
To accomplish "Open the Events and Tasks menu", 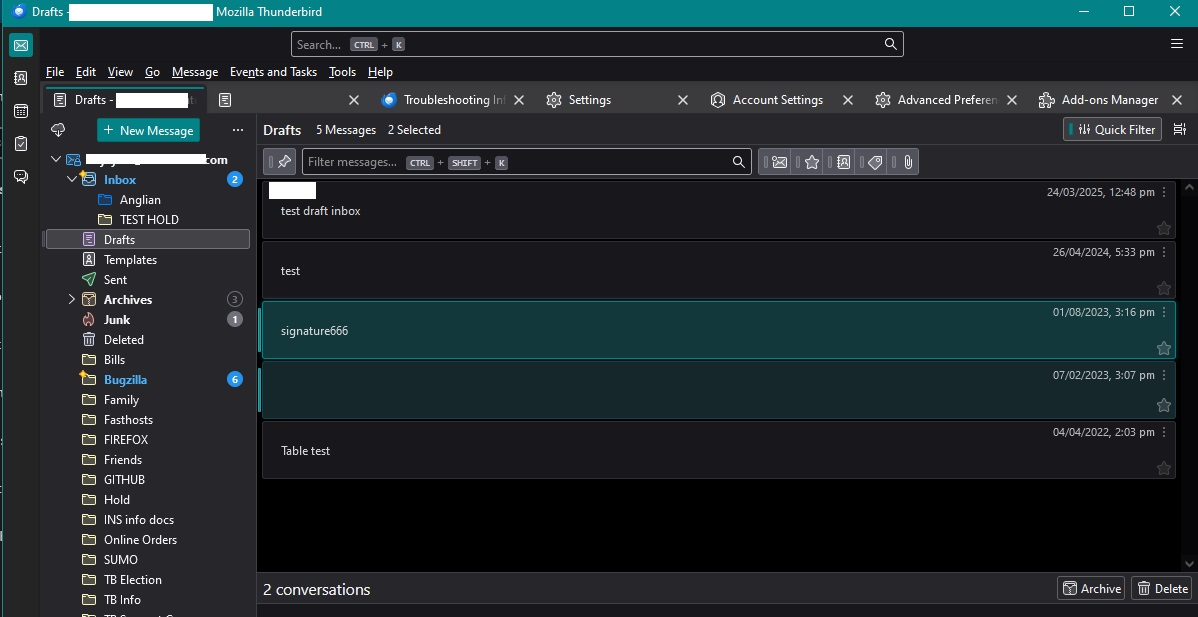I will pos(273,72).
